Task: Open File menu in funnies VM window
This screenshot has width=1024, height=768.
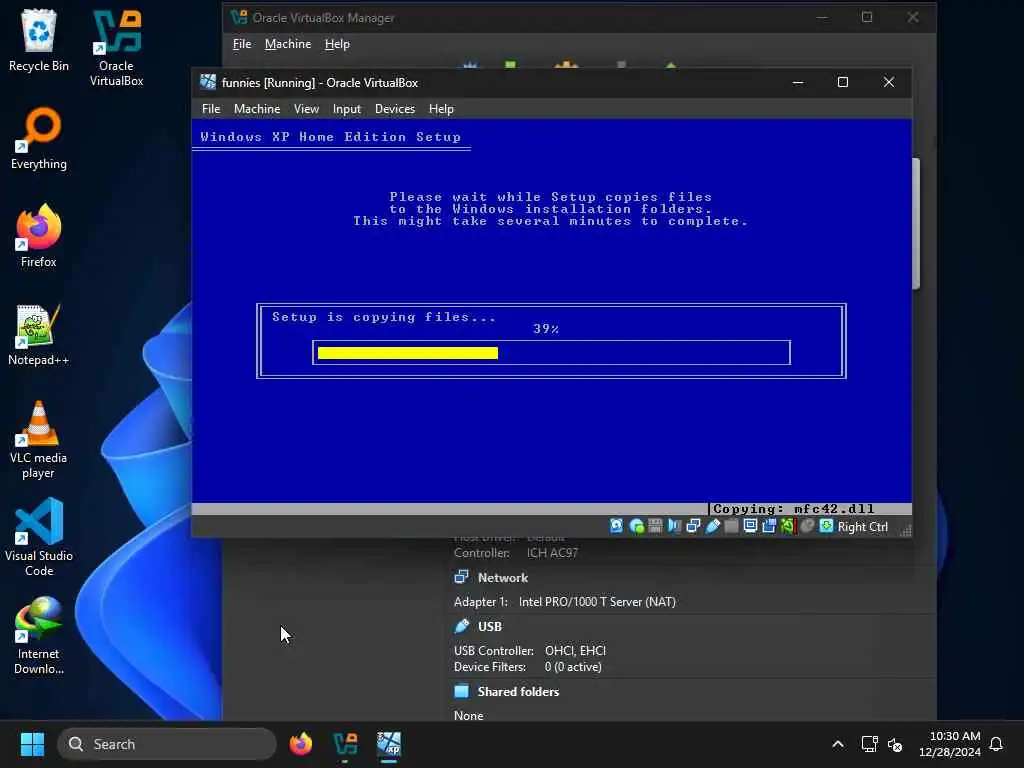Action: tap(211, 109)
